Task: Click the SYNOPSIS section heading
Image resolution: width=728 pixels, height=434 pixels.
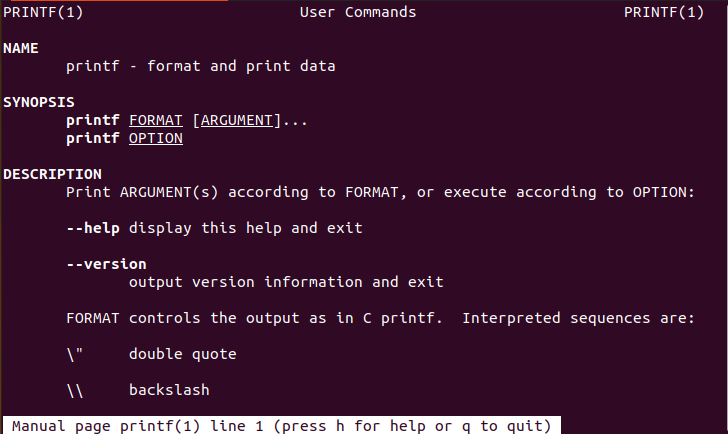Action: tap(39, 102)
